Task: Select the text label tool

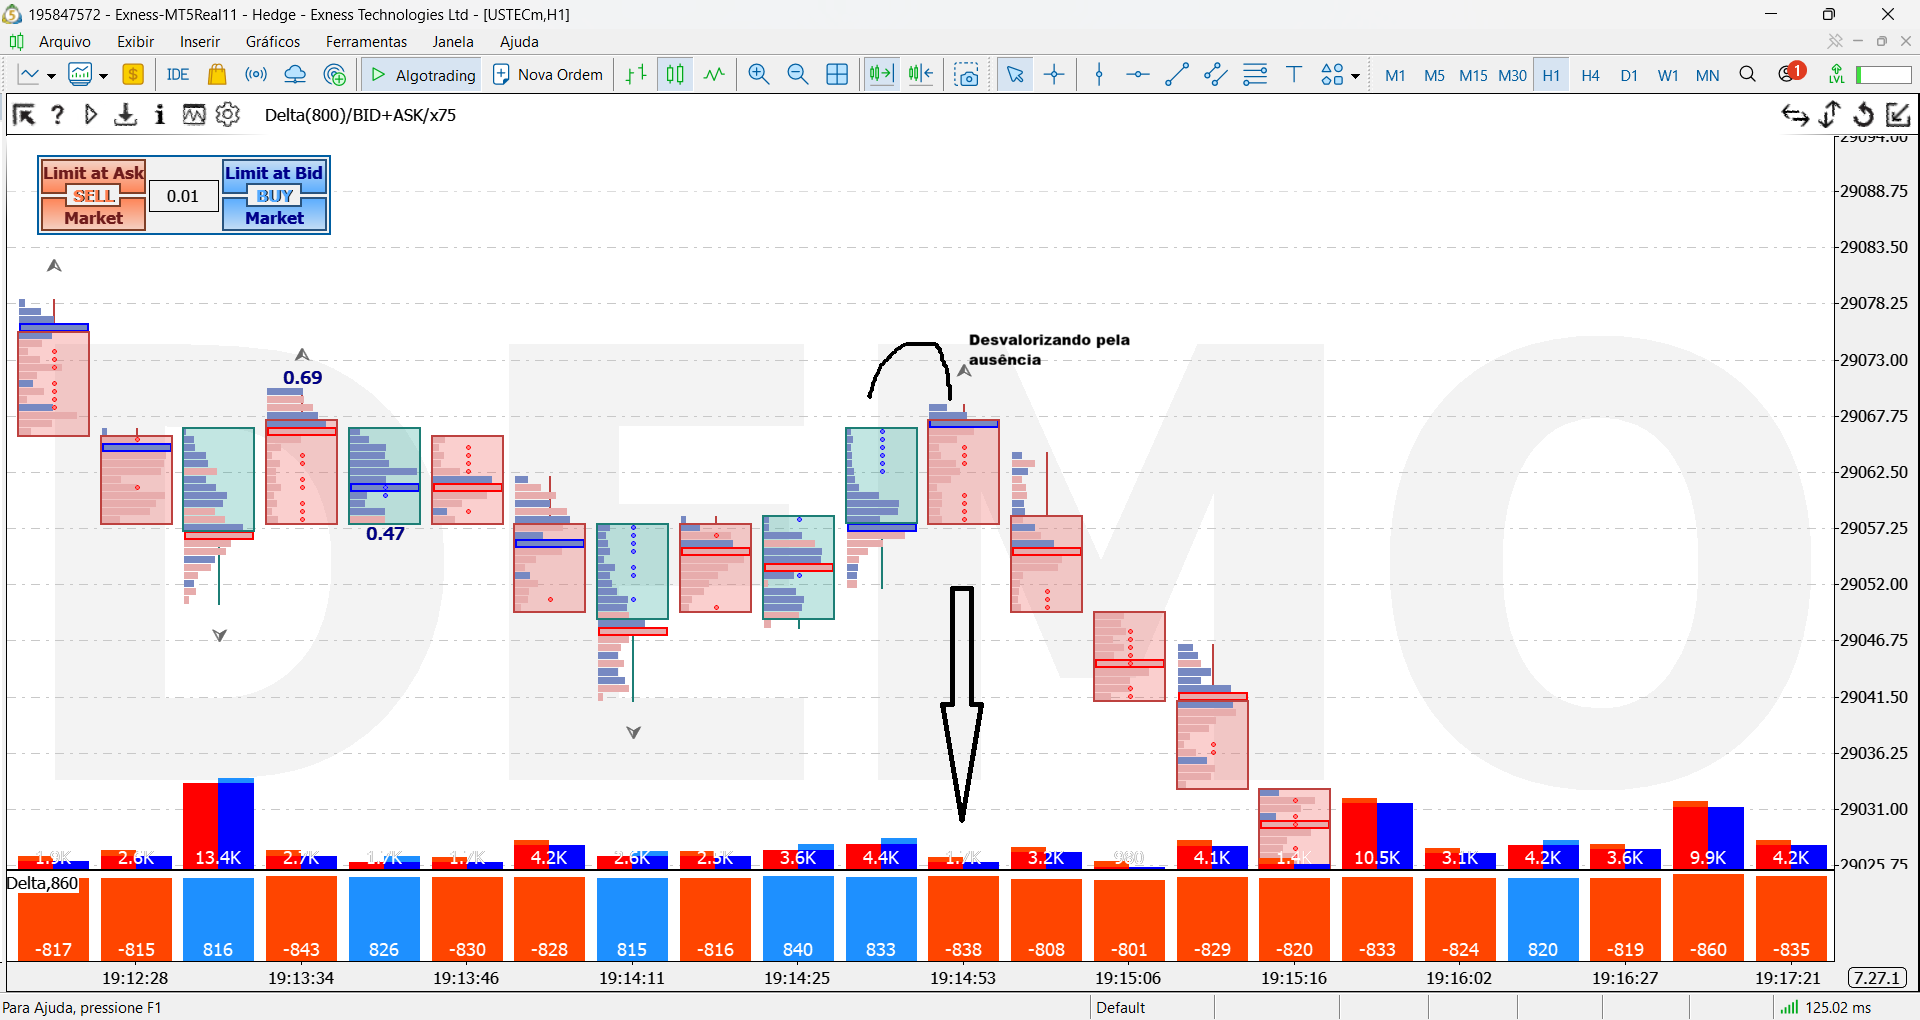Action: 1294,75
